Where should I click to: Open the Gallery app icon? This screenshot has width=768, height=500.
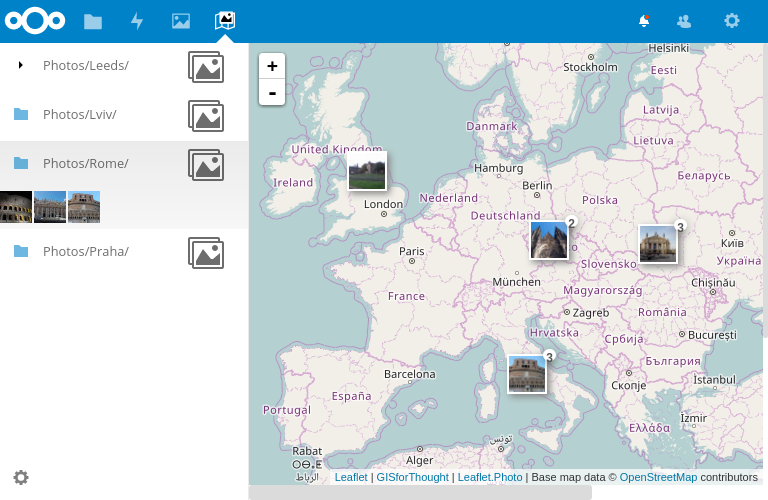[181, 21]
